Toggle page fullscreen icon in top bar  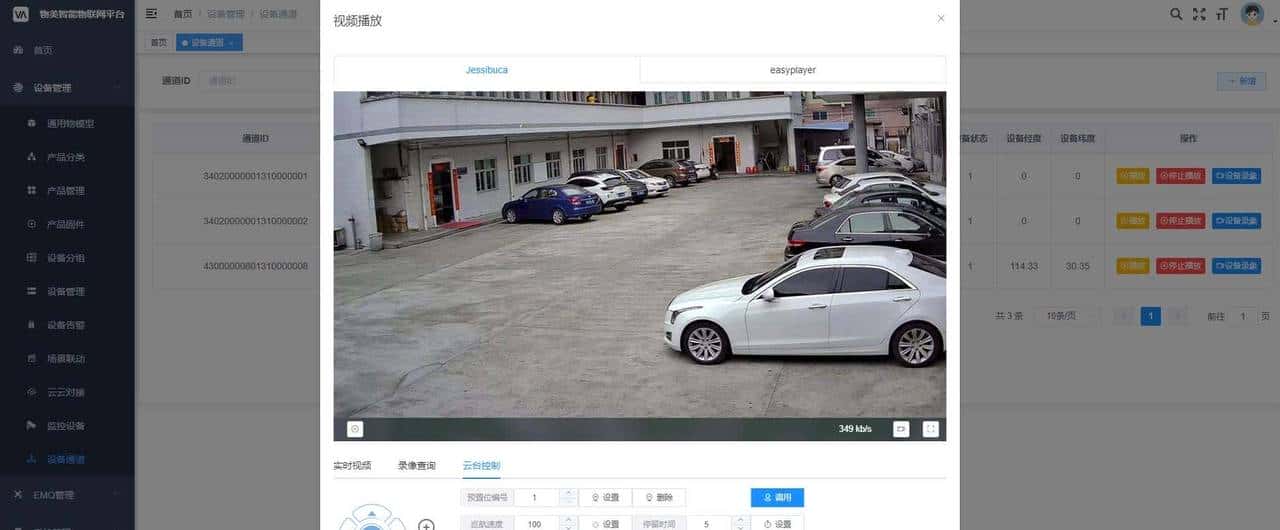1199,14
